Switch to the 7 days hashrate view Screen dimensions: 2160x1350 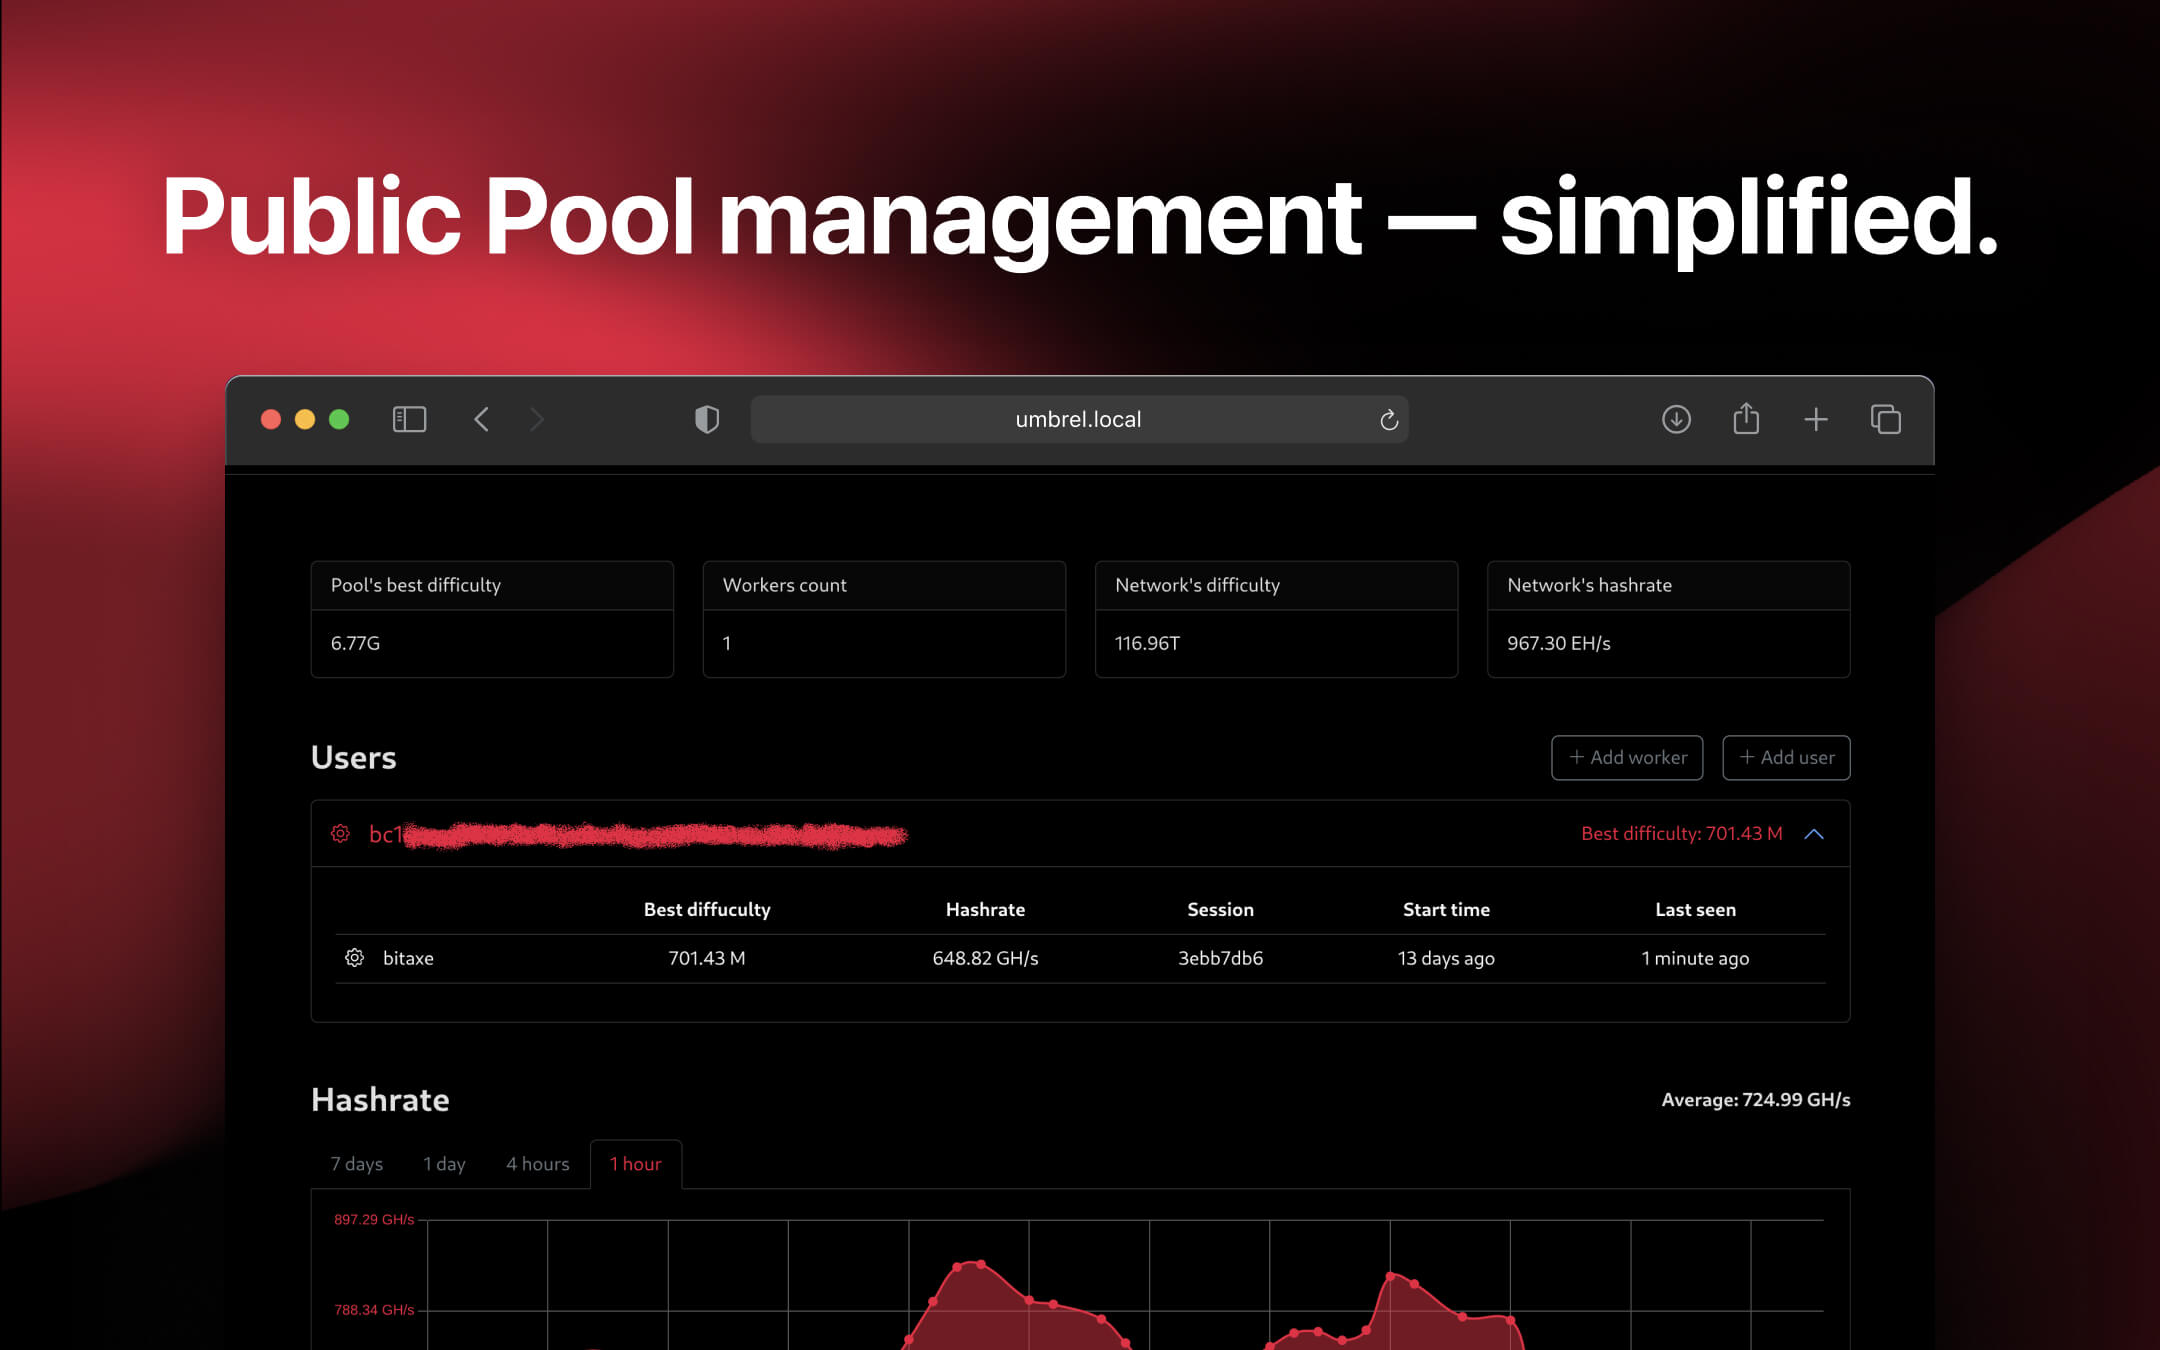pos(356,1163)
